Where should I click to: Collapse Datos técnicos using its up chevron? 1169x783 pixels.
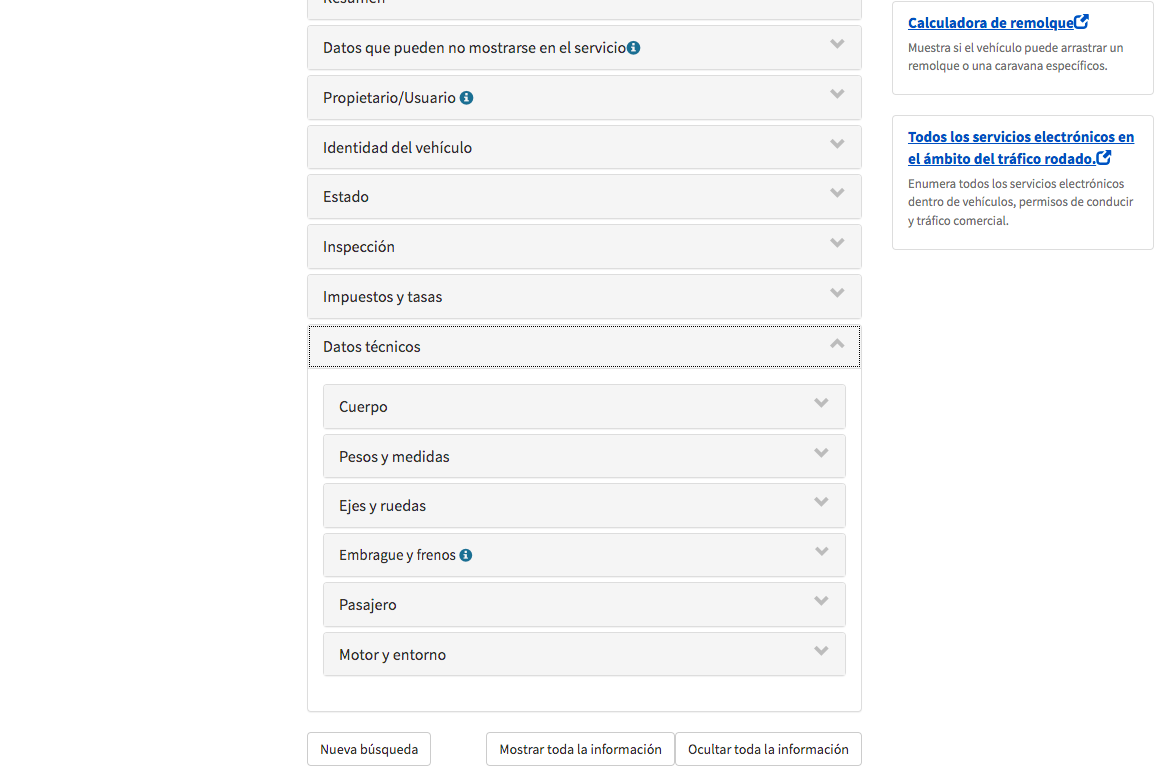tap(837, 344)
